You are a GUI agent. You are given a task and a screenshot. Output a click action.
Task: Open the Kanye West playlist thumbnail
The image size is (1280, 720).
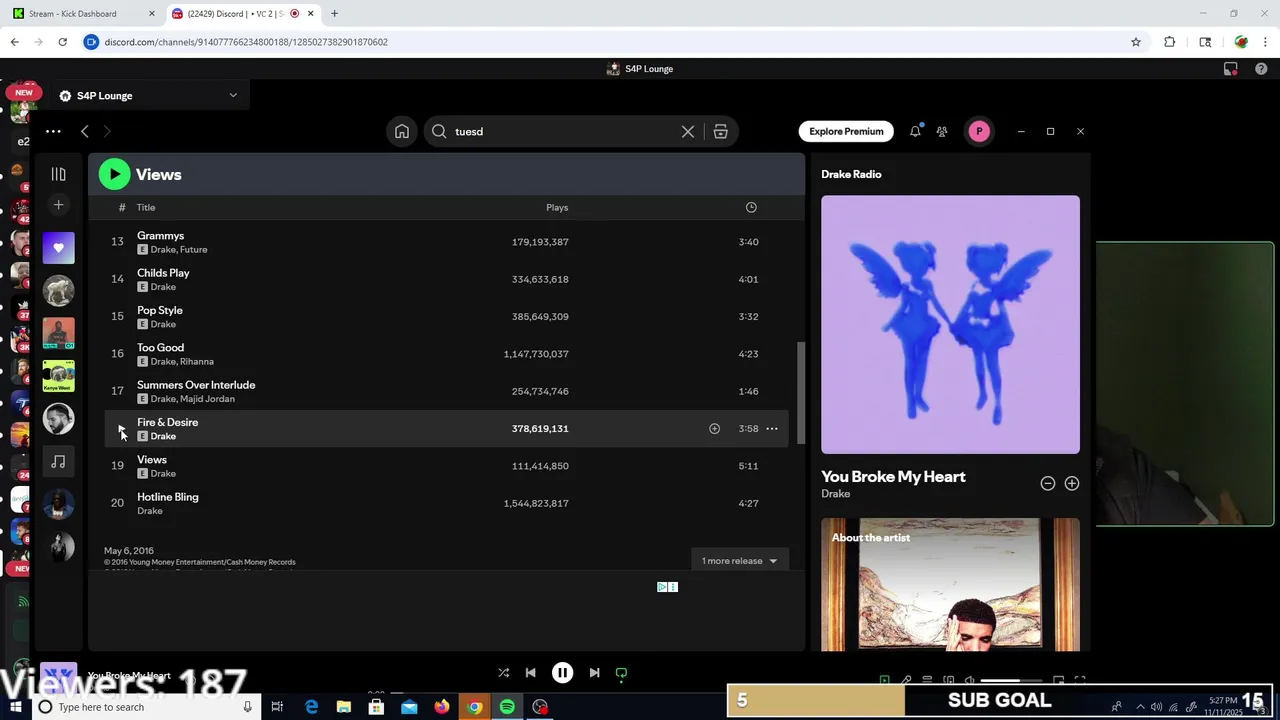point(58,376)
